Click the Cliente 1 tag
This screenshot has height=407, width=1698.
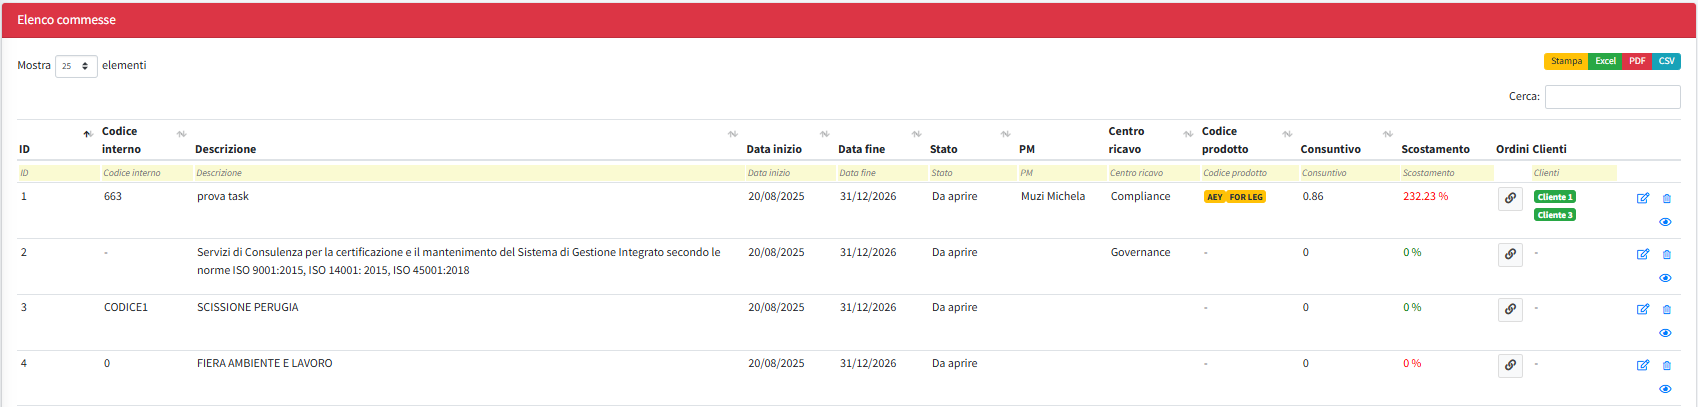[x=1554, y=197]
